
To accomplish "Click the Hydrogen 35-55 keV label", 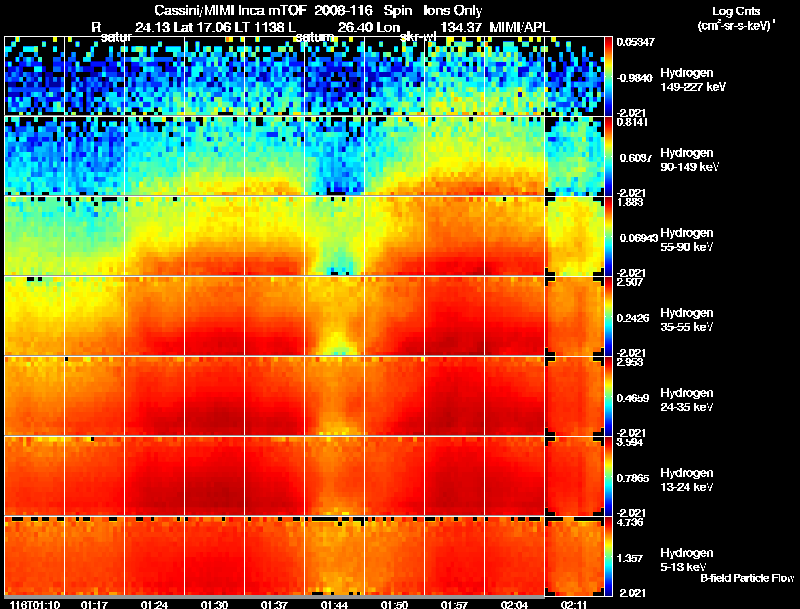I will [x=687, y=320].
